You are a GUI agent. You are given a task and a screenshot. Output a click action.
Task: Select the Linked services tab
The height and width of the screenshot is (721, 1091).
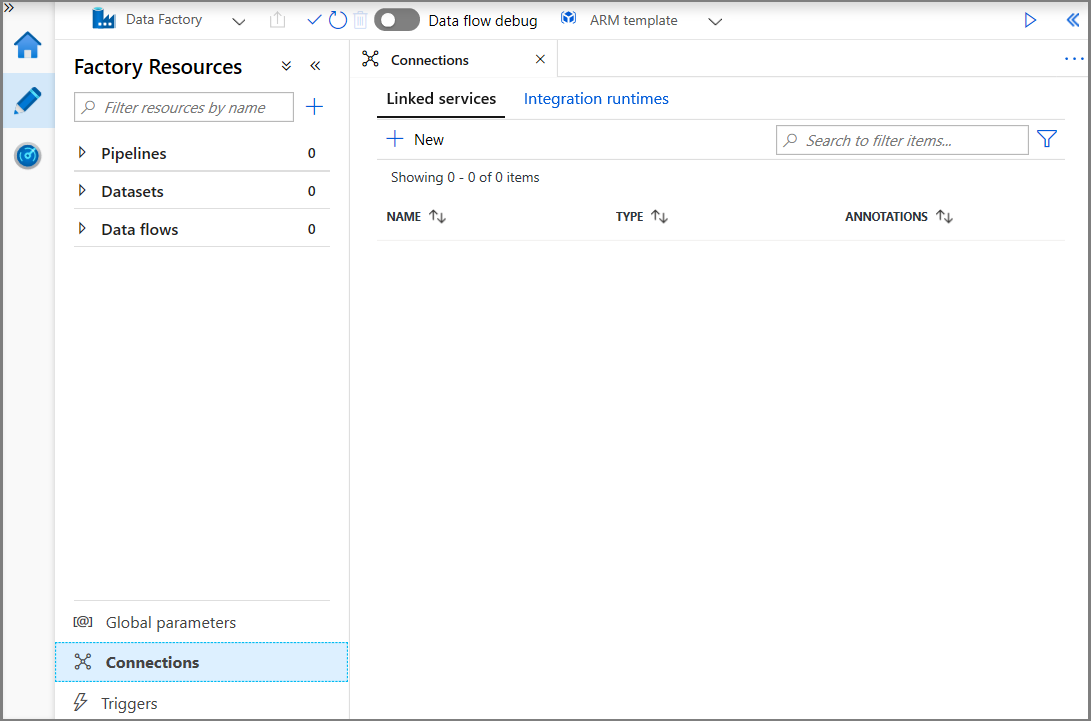point(441,99)
